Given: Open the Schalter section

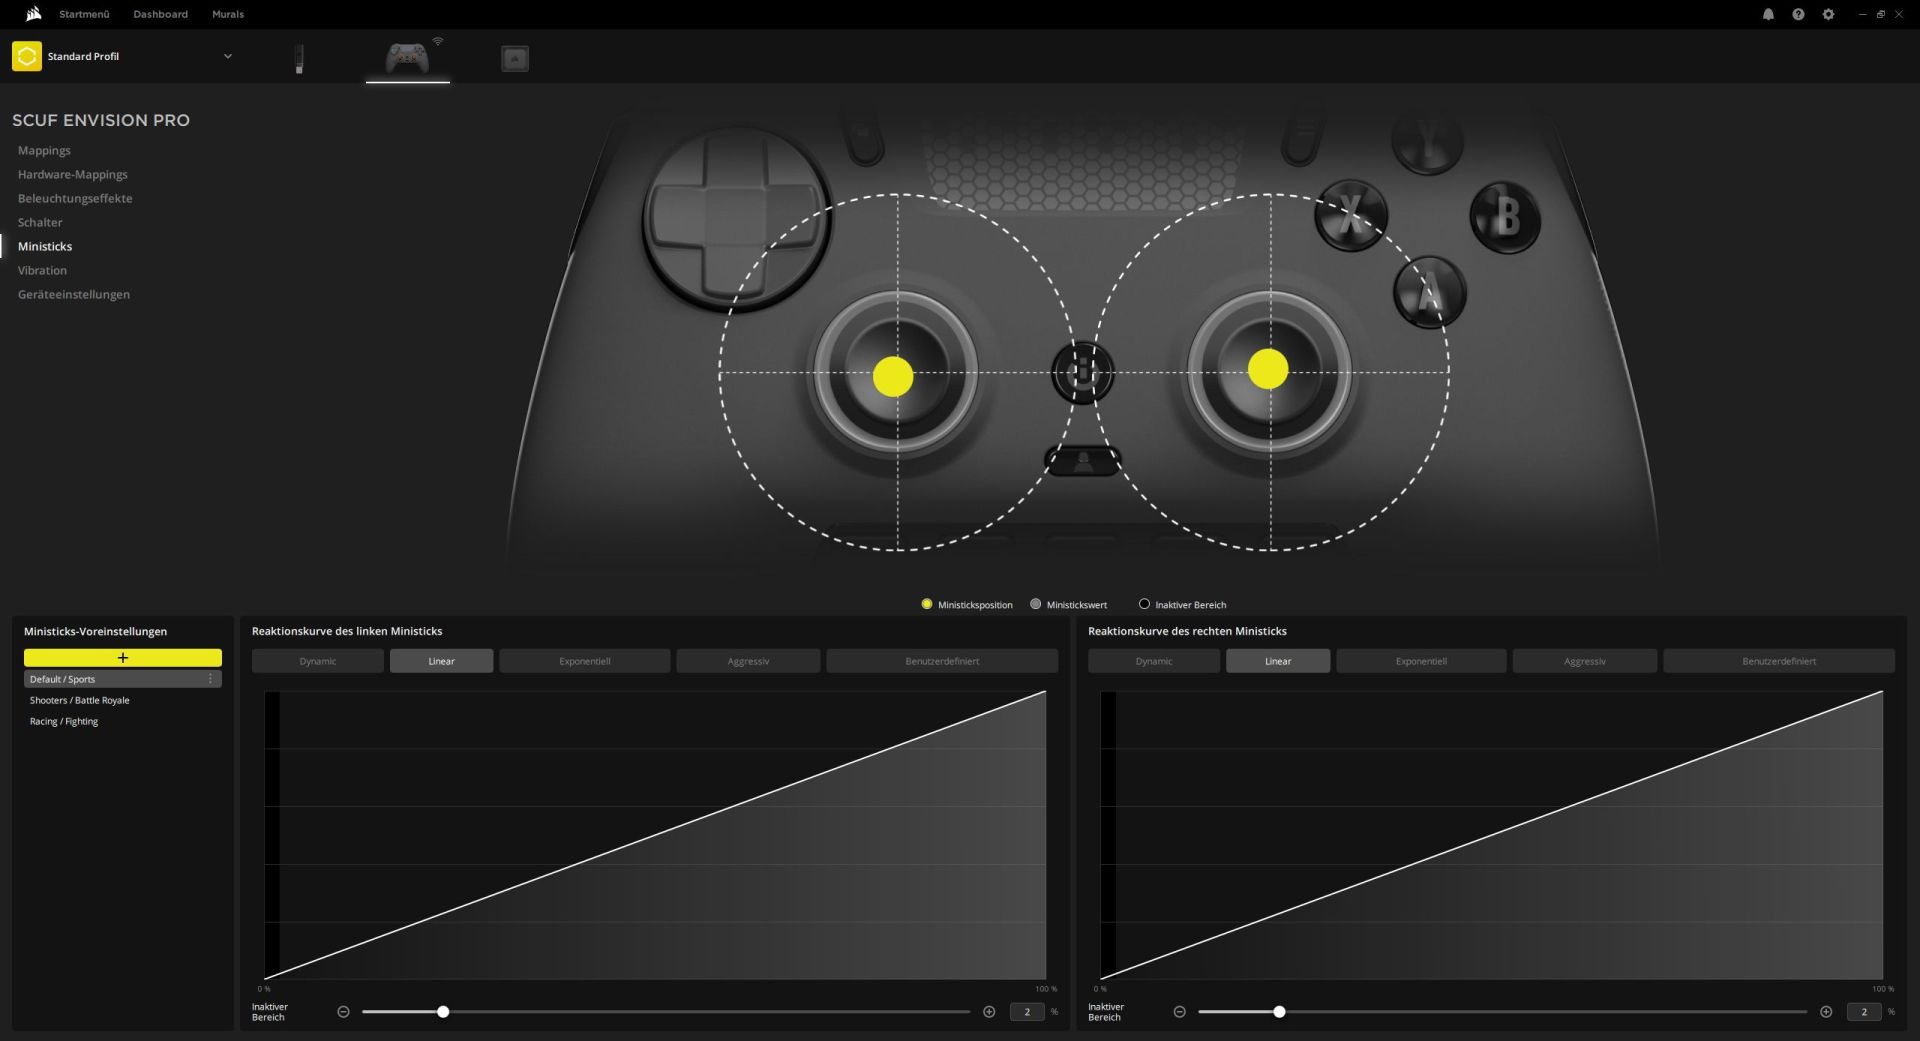Looking at the screenshot, I should pos(40,222).
